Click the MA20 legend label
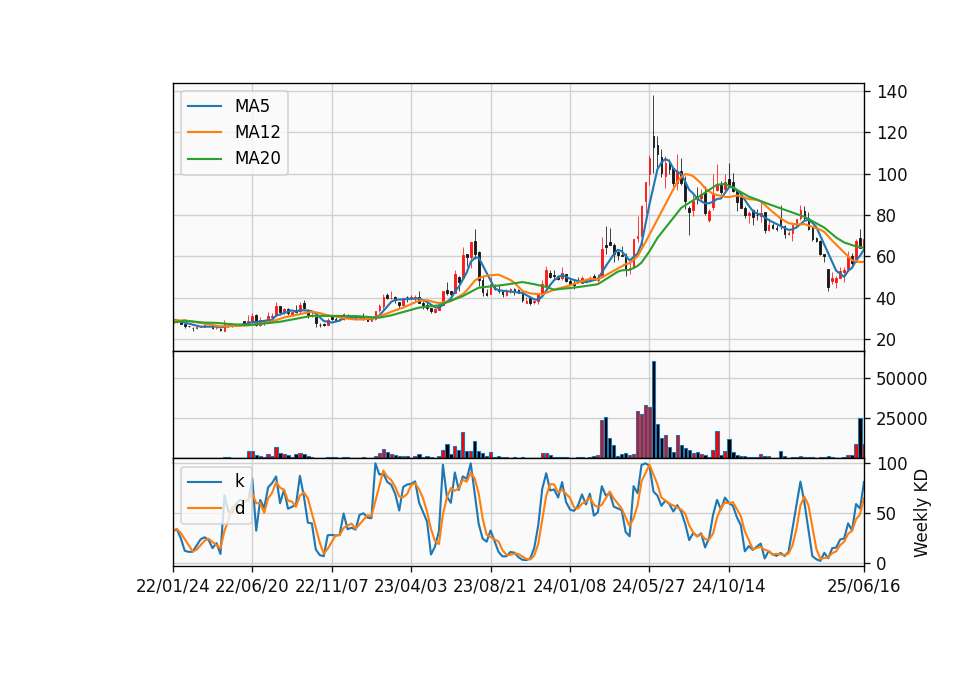 (x=257, y=158)
